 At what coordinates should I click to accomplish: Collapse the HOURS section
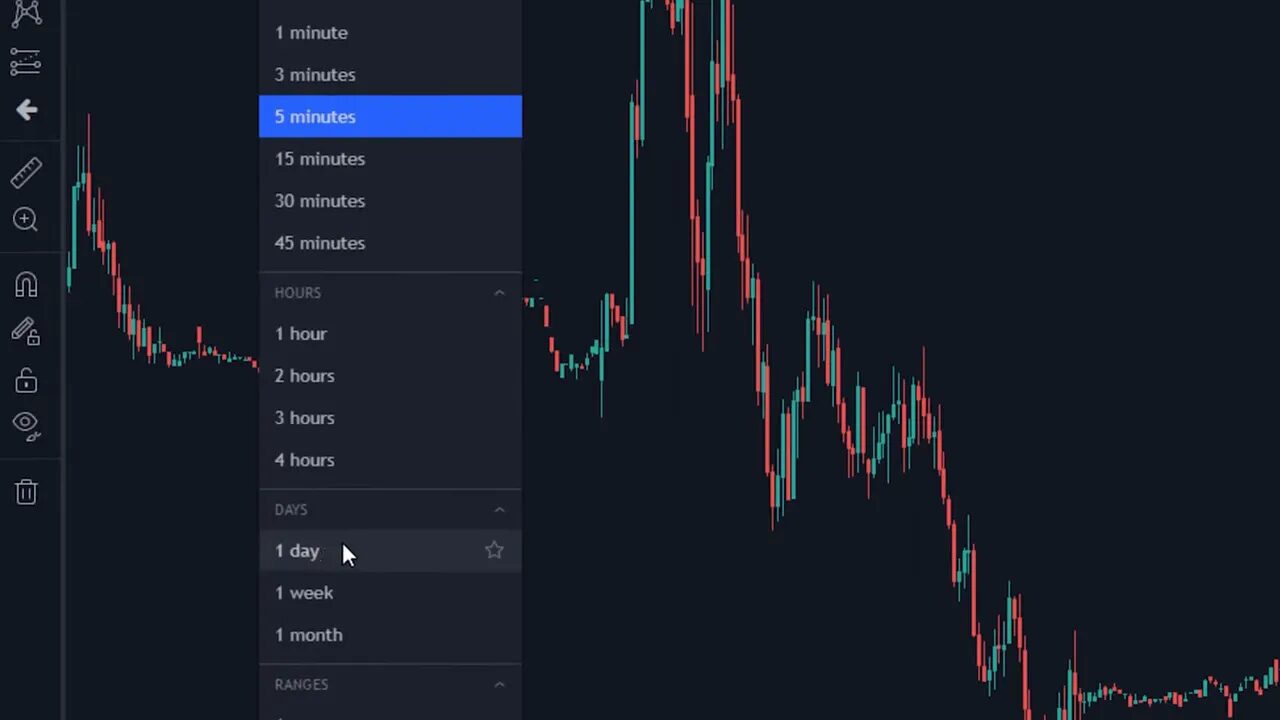499,292
